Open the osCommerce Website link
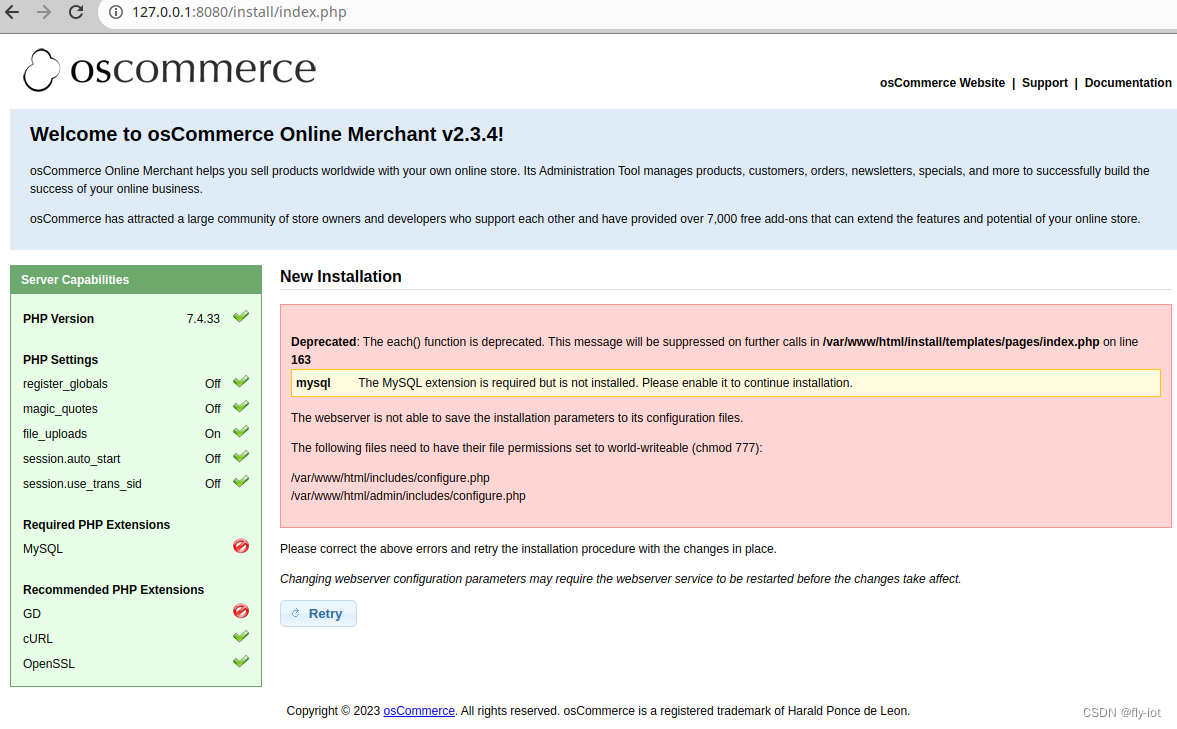The image size is (1177, 729). pyautogui.click(x=942, y=83)
